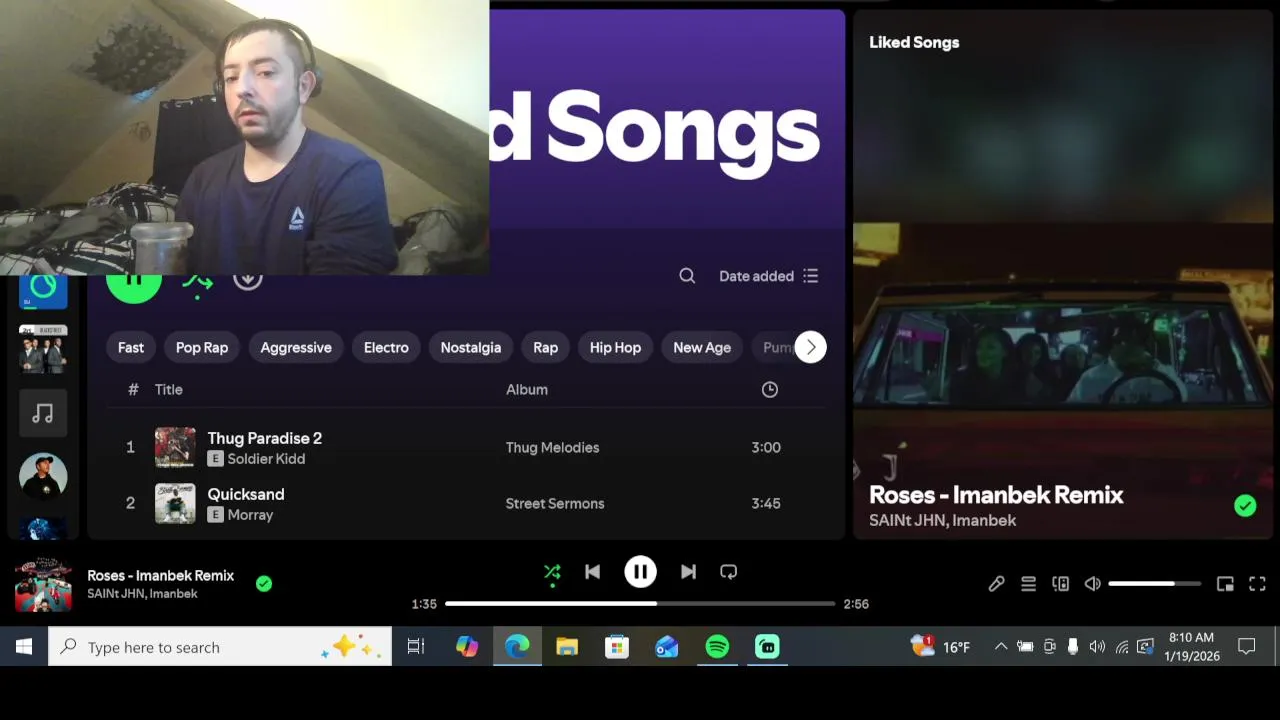Mute Spotify volume speaker icon

(1093, 584)
